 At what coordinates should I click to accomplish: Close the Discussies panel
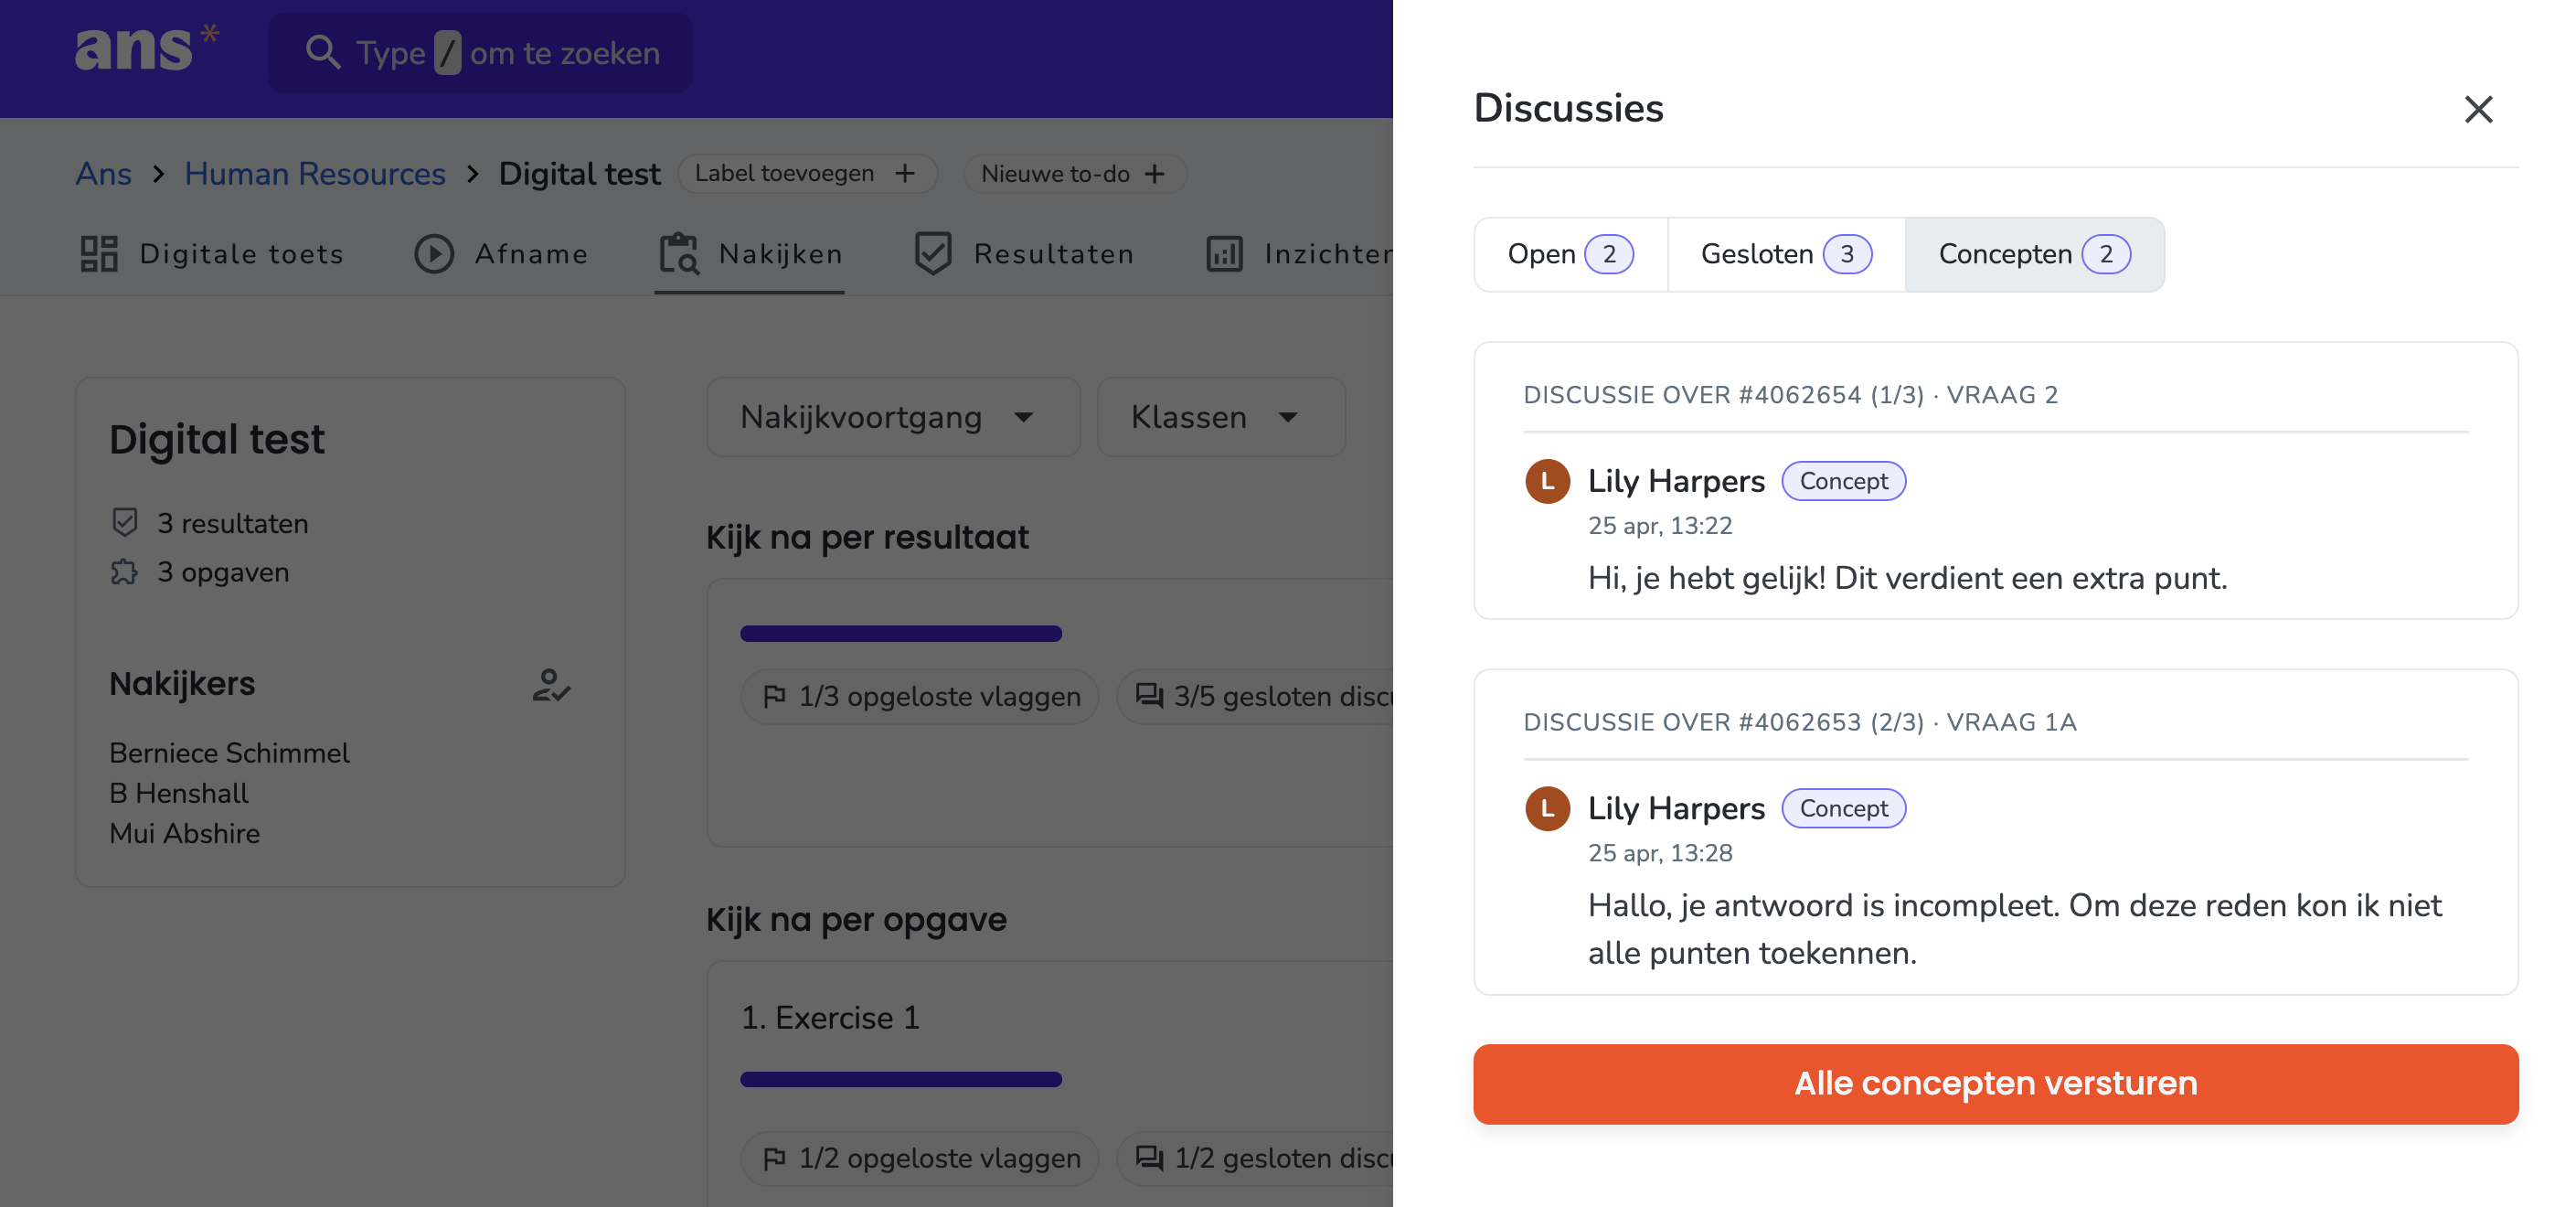click(2477, 109)
